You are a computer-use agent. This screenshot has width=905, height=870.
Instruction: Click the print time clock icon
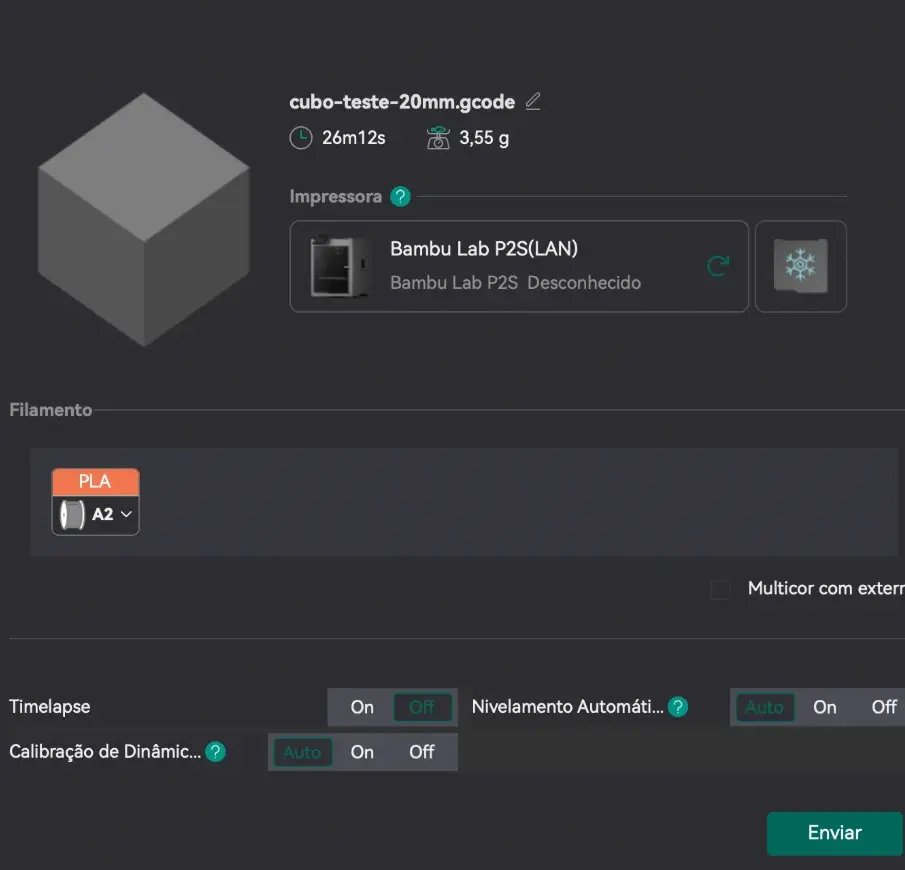tap(301, 138)
